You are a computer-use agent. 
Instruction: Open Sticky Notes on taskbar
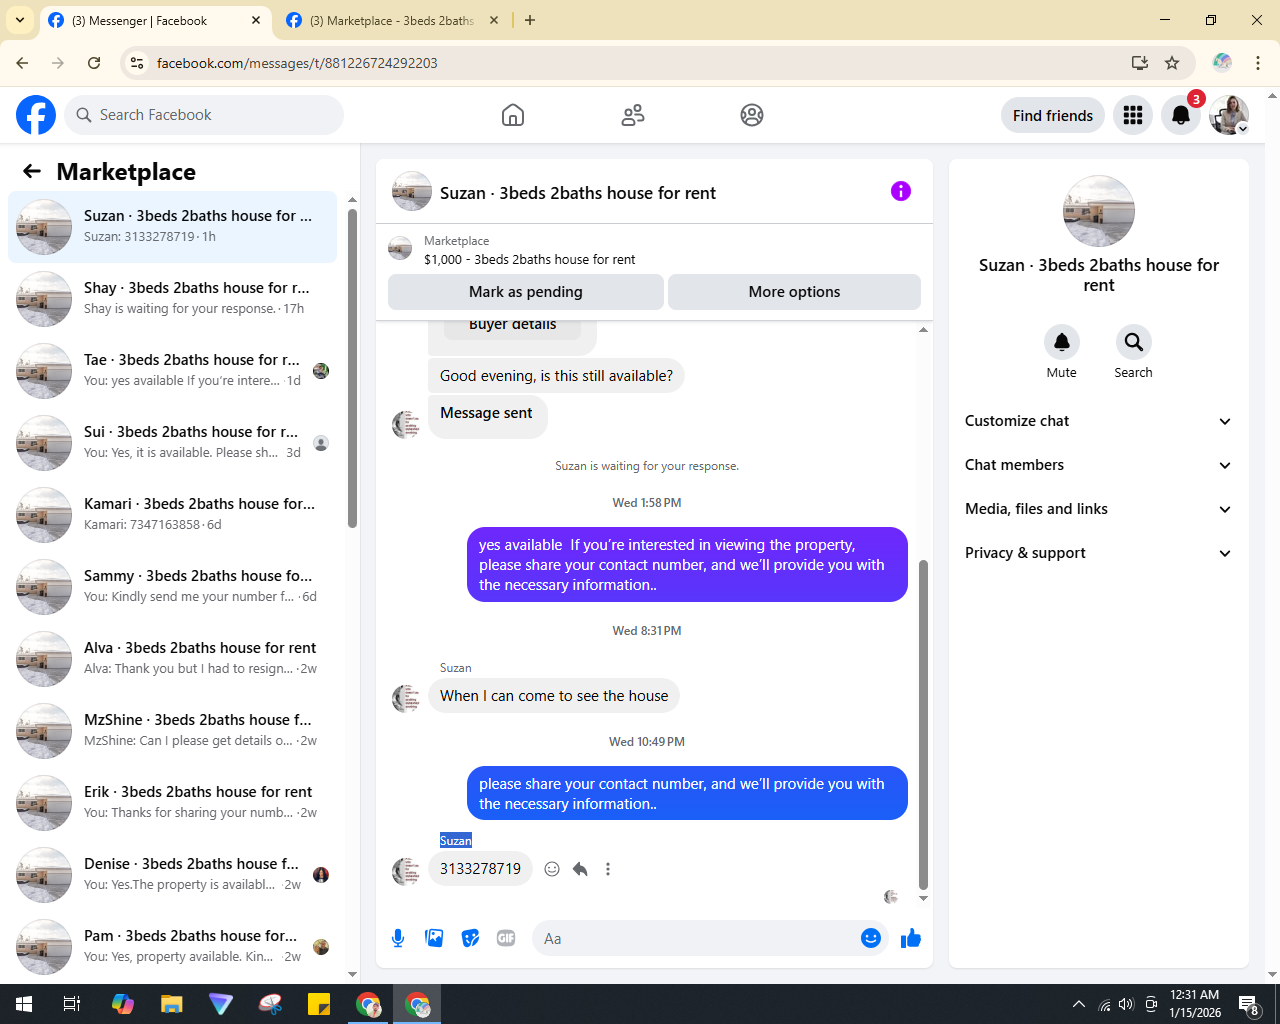(319, 1004)
